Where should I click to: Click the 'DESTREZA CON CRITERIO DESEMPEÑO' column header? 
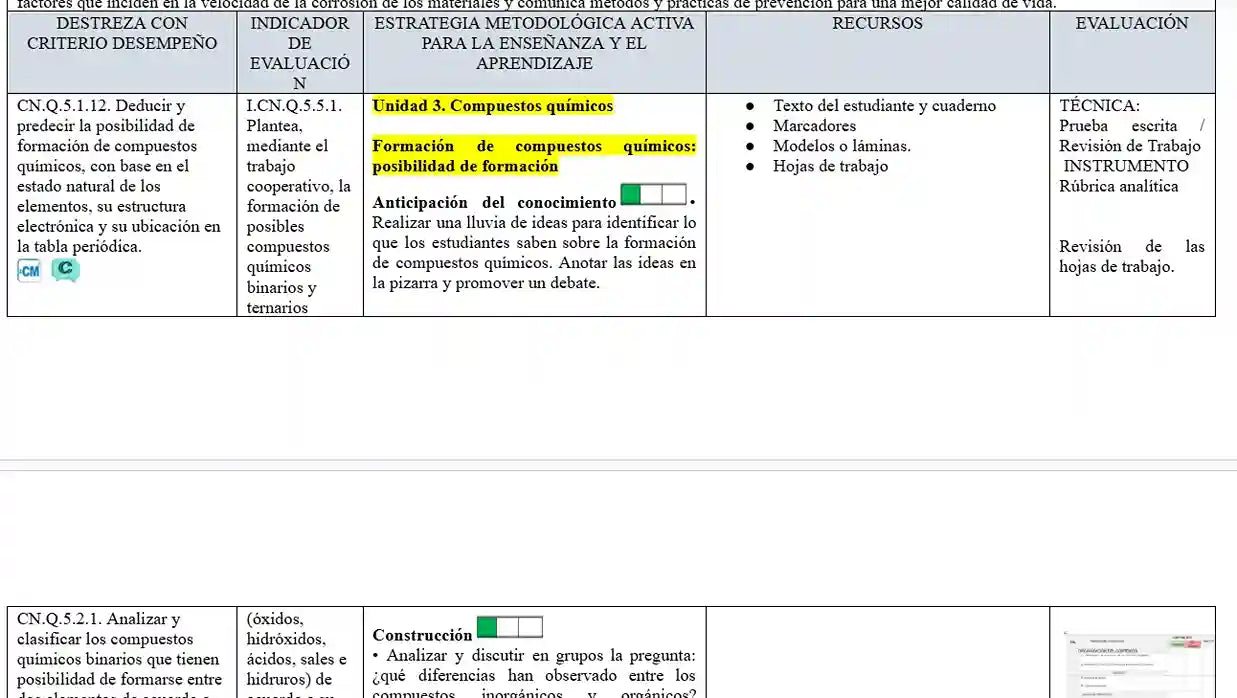(x=122, y=33)
